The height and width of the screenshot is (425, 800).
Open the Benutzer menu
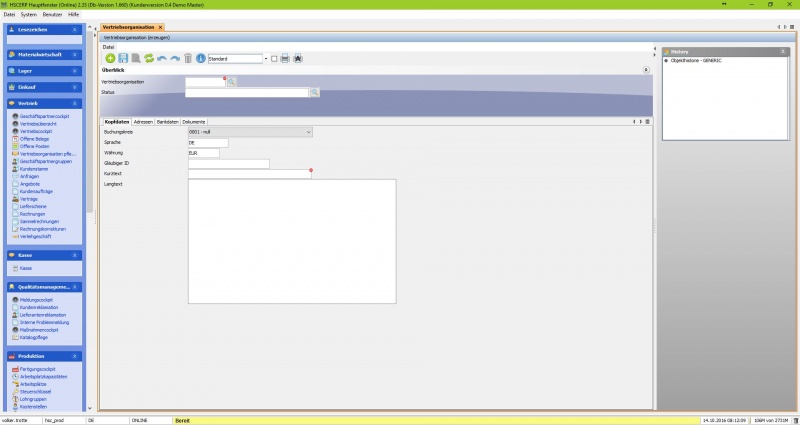52,14
